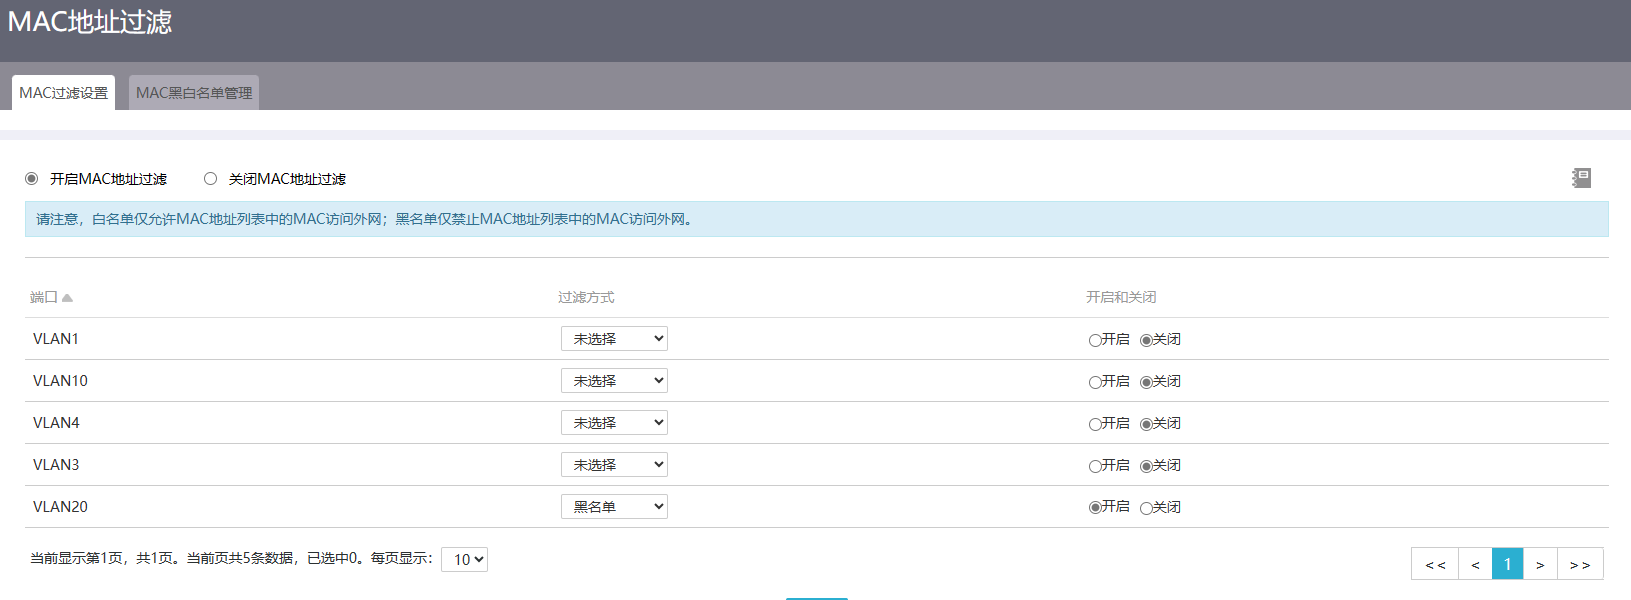Select 关闭MAC地址过滤 radio button
Image resolution: width=1631 pixels, height=600 pixels.
click(210, 179)
